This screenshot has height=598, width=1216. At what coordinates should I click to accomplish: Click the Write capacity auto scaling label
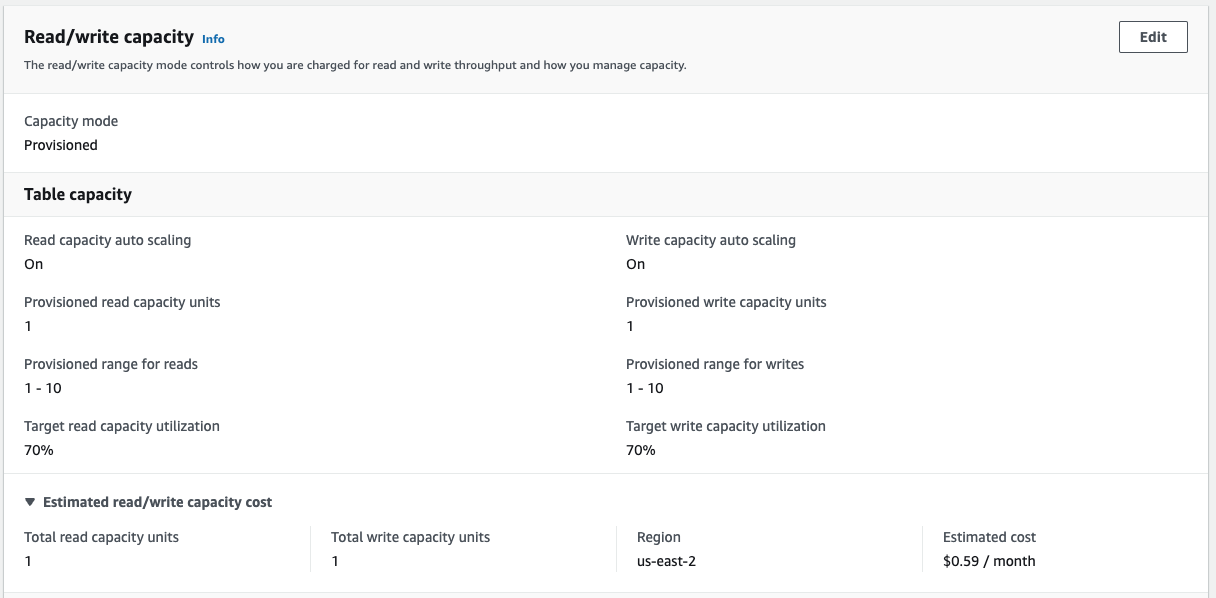(710, 240)
